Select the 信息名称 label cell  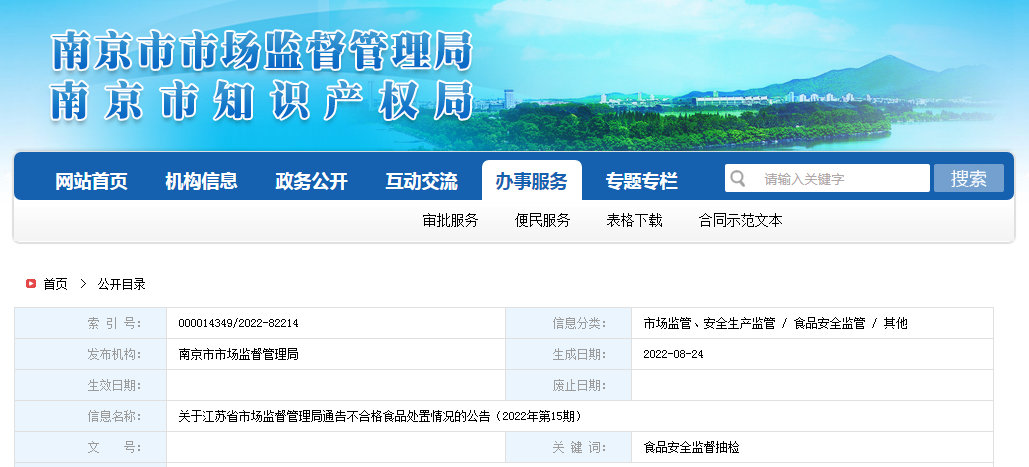(x=91, y=416)
